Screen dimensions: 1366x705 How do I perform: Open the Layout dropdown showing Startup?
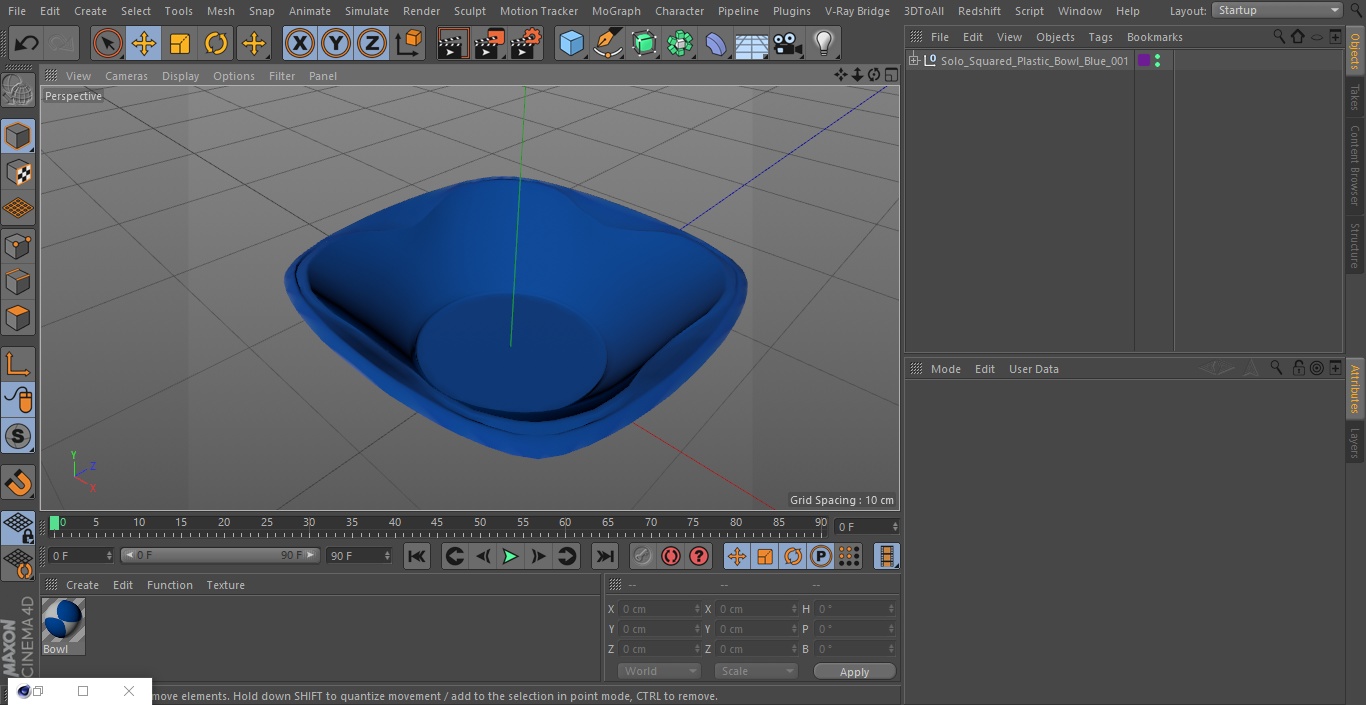1278,10
